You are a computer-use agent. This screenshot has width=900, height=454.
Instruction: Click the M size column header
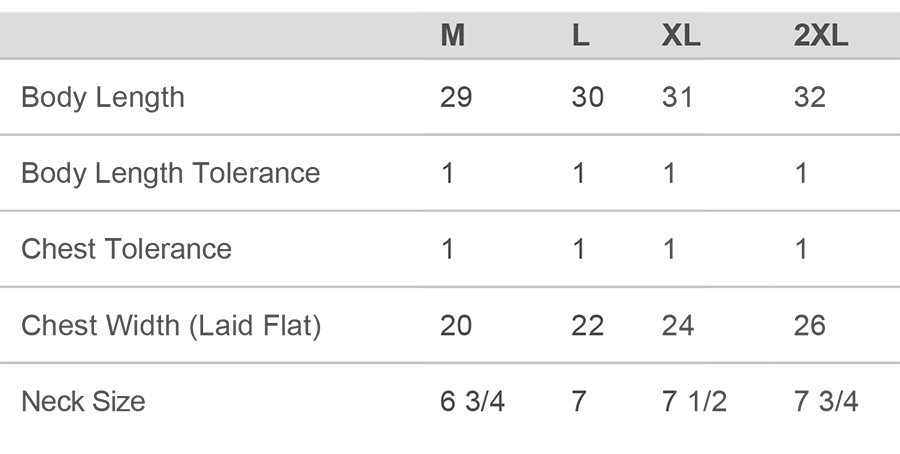(452, 36)
